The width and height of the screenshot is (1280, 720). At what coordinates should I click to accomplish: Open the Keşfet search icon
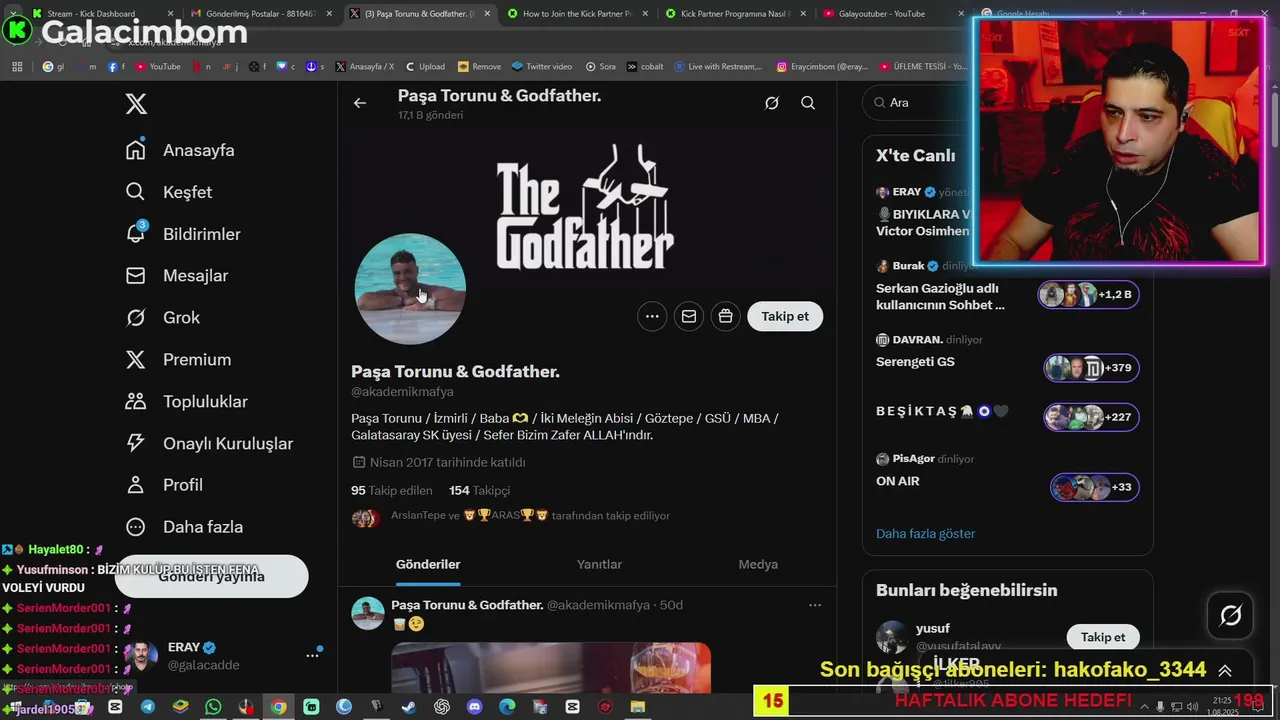136,192
